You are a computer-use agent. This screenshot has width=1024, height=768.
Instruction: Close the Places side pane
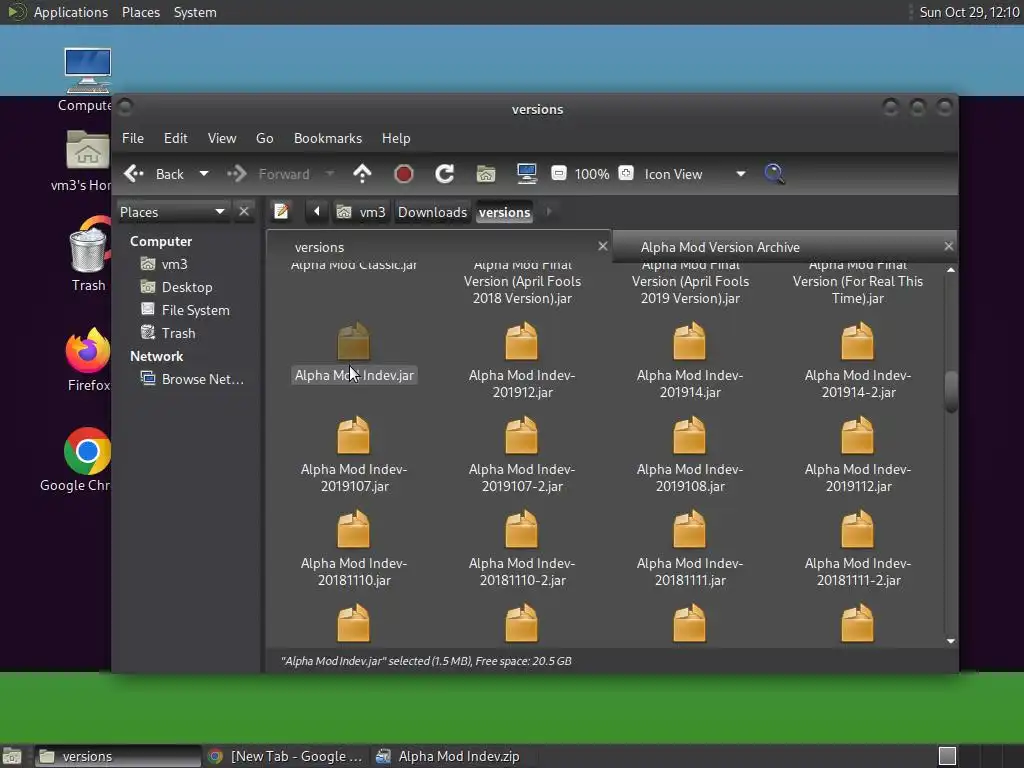[244, 212]
